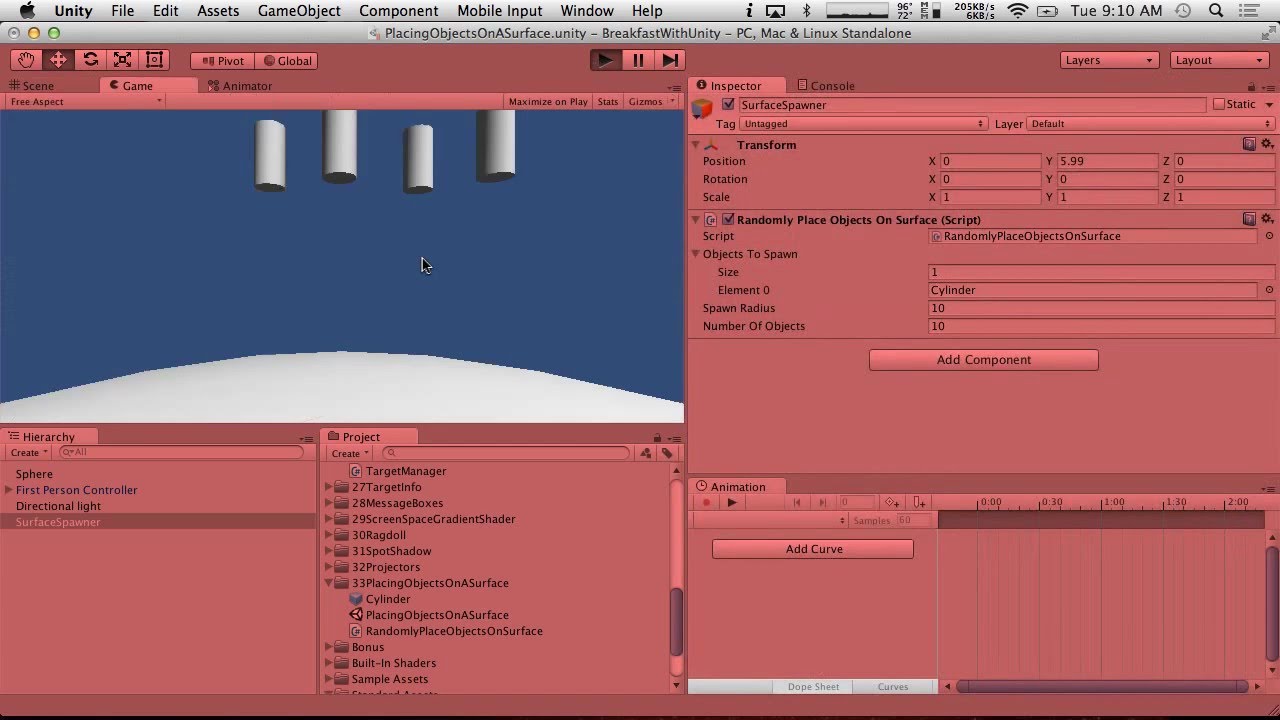Open the Static dropdown arrow
This screenshot has height=720, width=1280.
pyautogui.click(x=1269, y=105)
